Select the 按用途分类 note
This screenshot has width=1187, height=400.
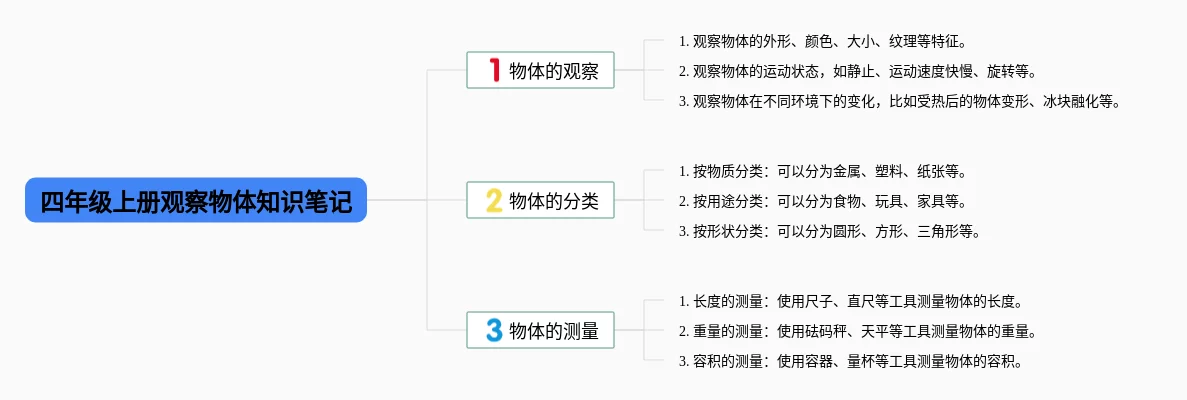click(x=822, y=201)
